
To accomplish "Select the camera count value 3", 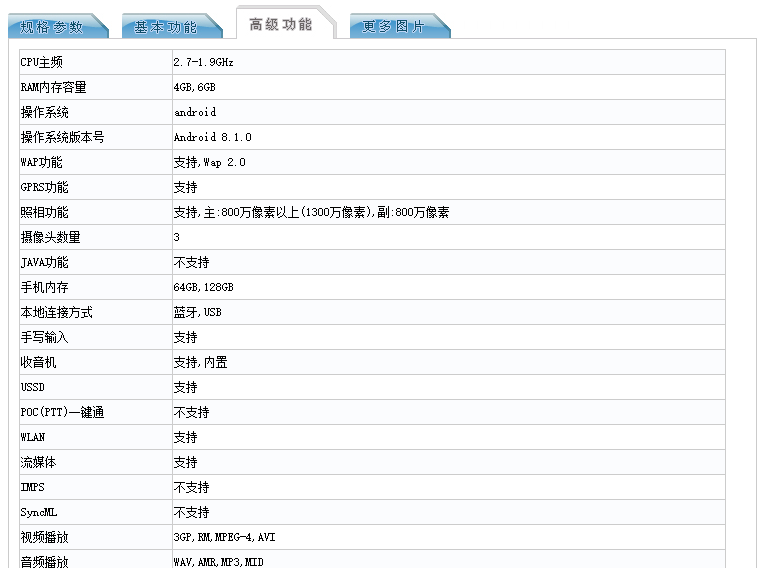I will coord(176,237).
